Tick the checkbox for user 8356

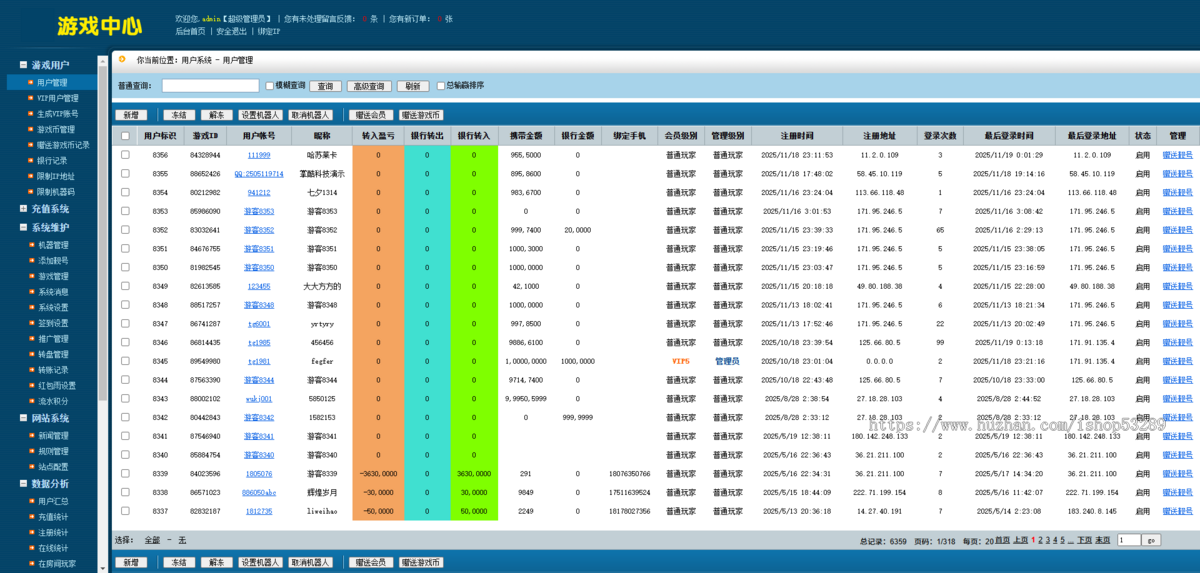coord(125,155)
